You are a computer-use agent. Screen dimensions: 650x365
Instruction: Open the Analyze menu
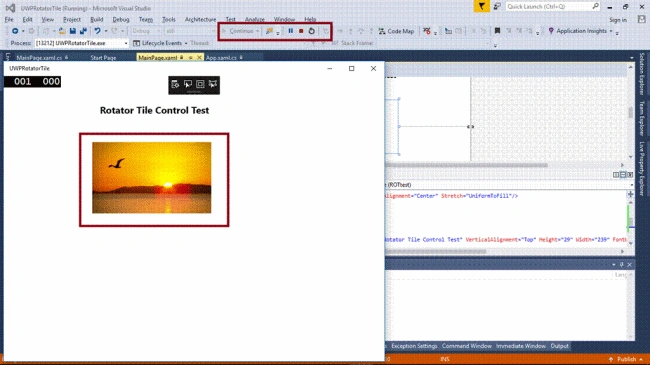pyautogui.click(x=255, y=19)
